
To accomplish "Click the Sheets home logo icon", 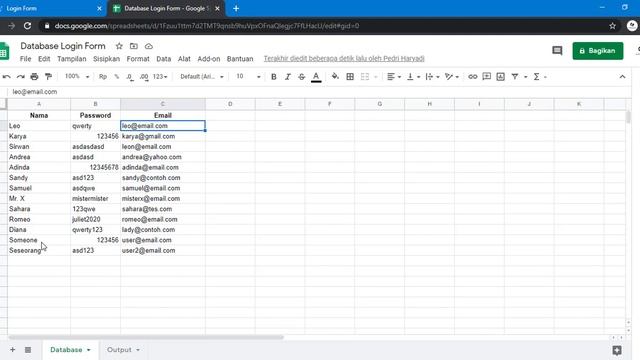I will tap(4, 51).
